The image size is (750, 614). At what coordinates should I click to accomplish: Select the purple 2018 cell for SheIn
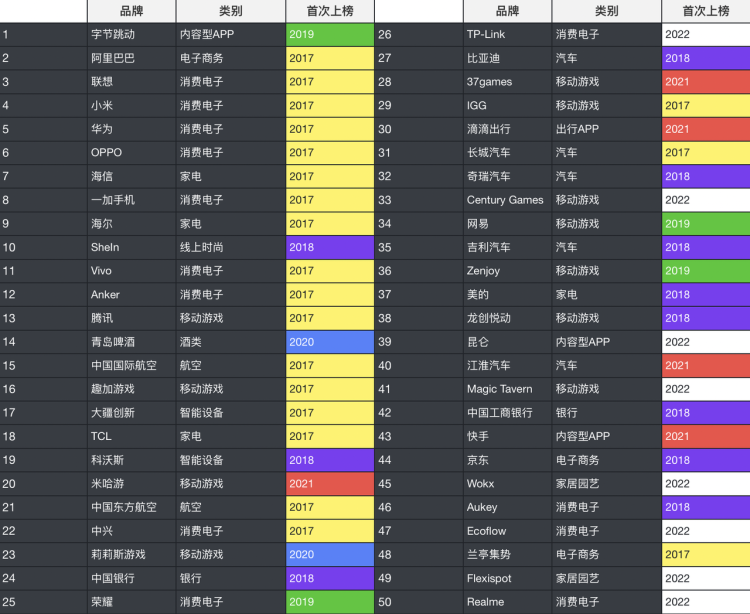pyautogui.click(x=330, y=247)
